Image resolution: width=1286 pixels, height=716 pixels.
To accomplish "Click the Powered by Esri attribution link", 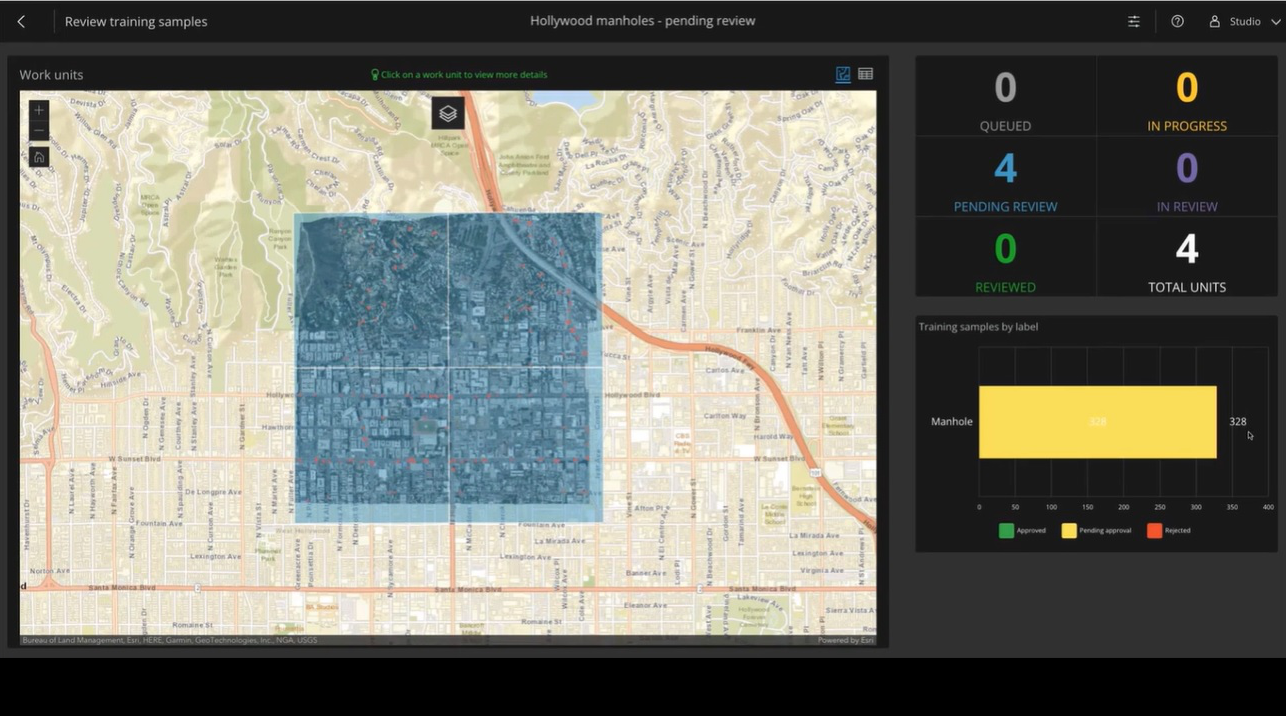I will 845,639.
